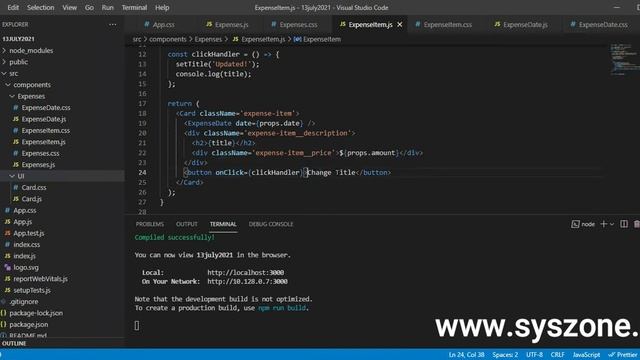The image size is (640, 360).
Task: Select the node terminal instance
Action: (583, 224)
